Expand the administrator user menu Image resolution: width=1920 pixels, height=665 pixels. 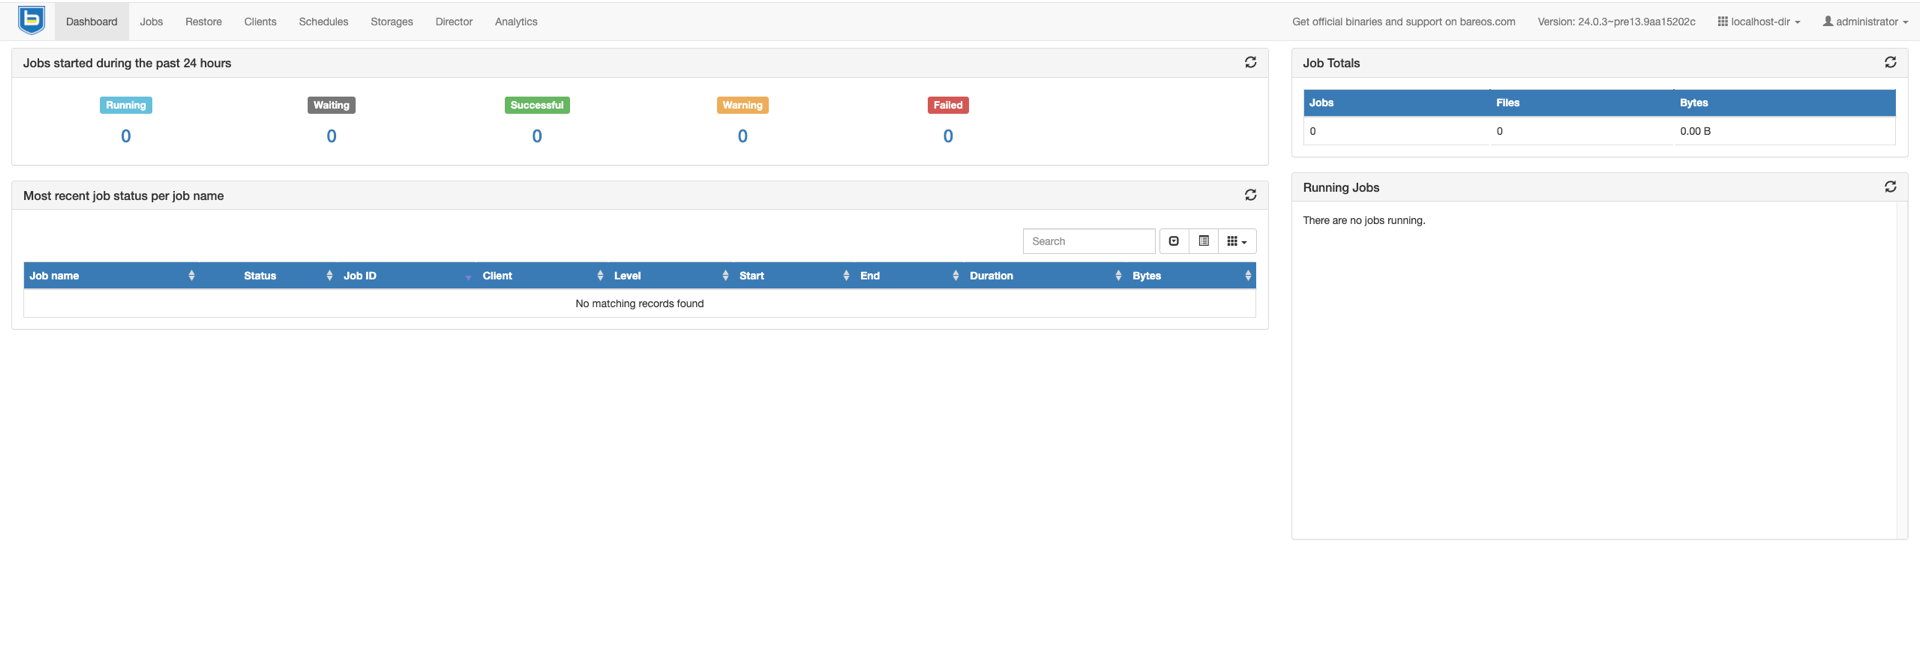[1865, 22]
